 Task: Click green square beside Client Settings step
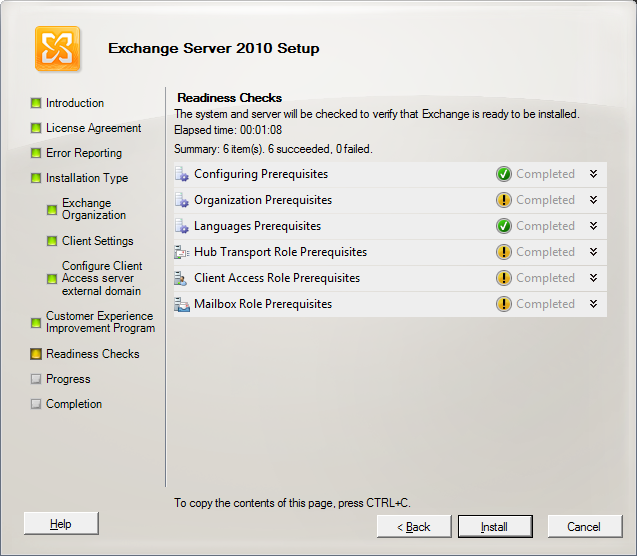coord(52,241)
